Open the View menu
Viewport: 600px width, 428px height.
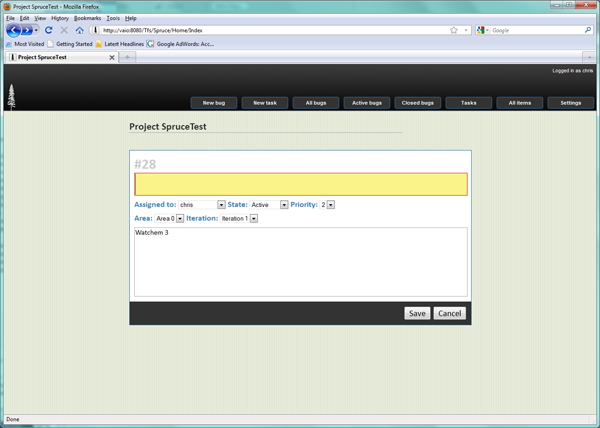click(x=40, y=18)
